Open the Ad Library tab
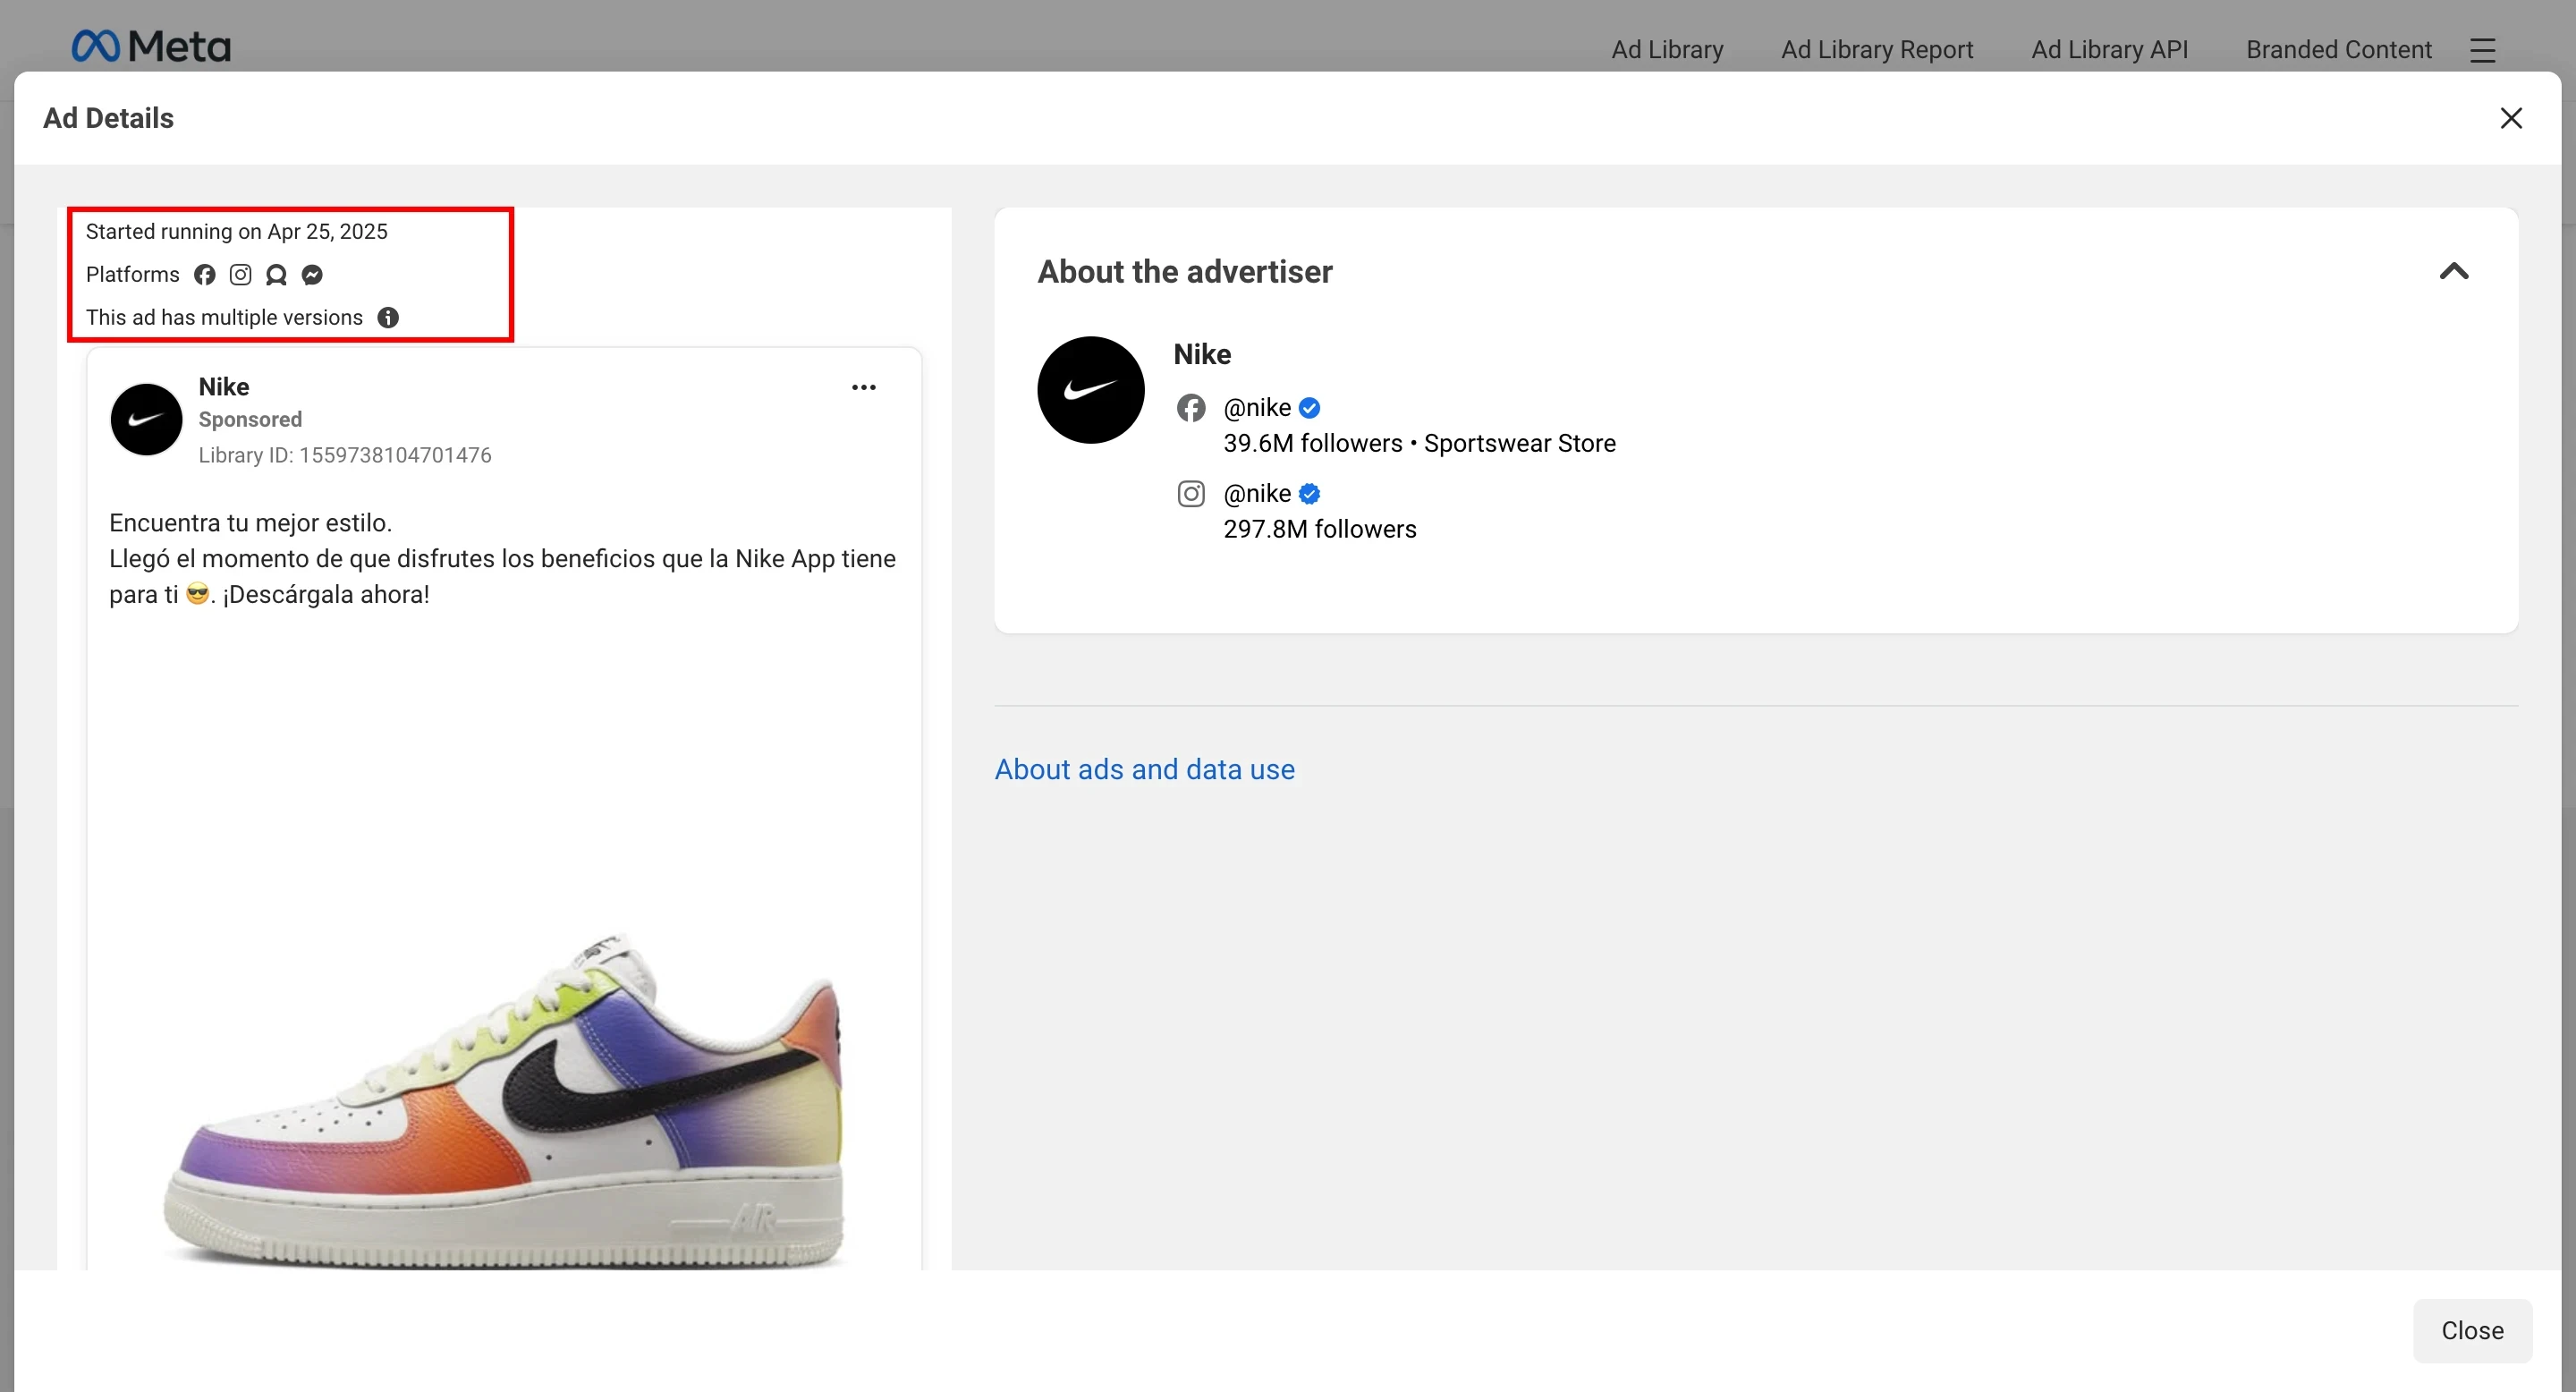This screenshot has height=1392, width=2576. (x=1667, y=50)
